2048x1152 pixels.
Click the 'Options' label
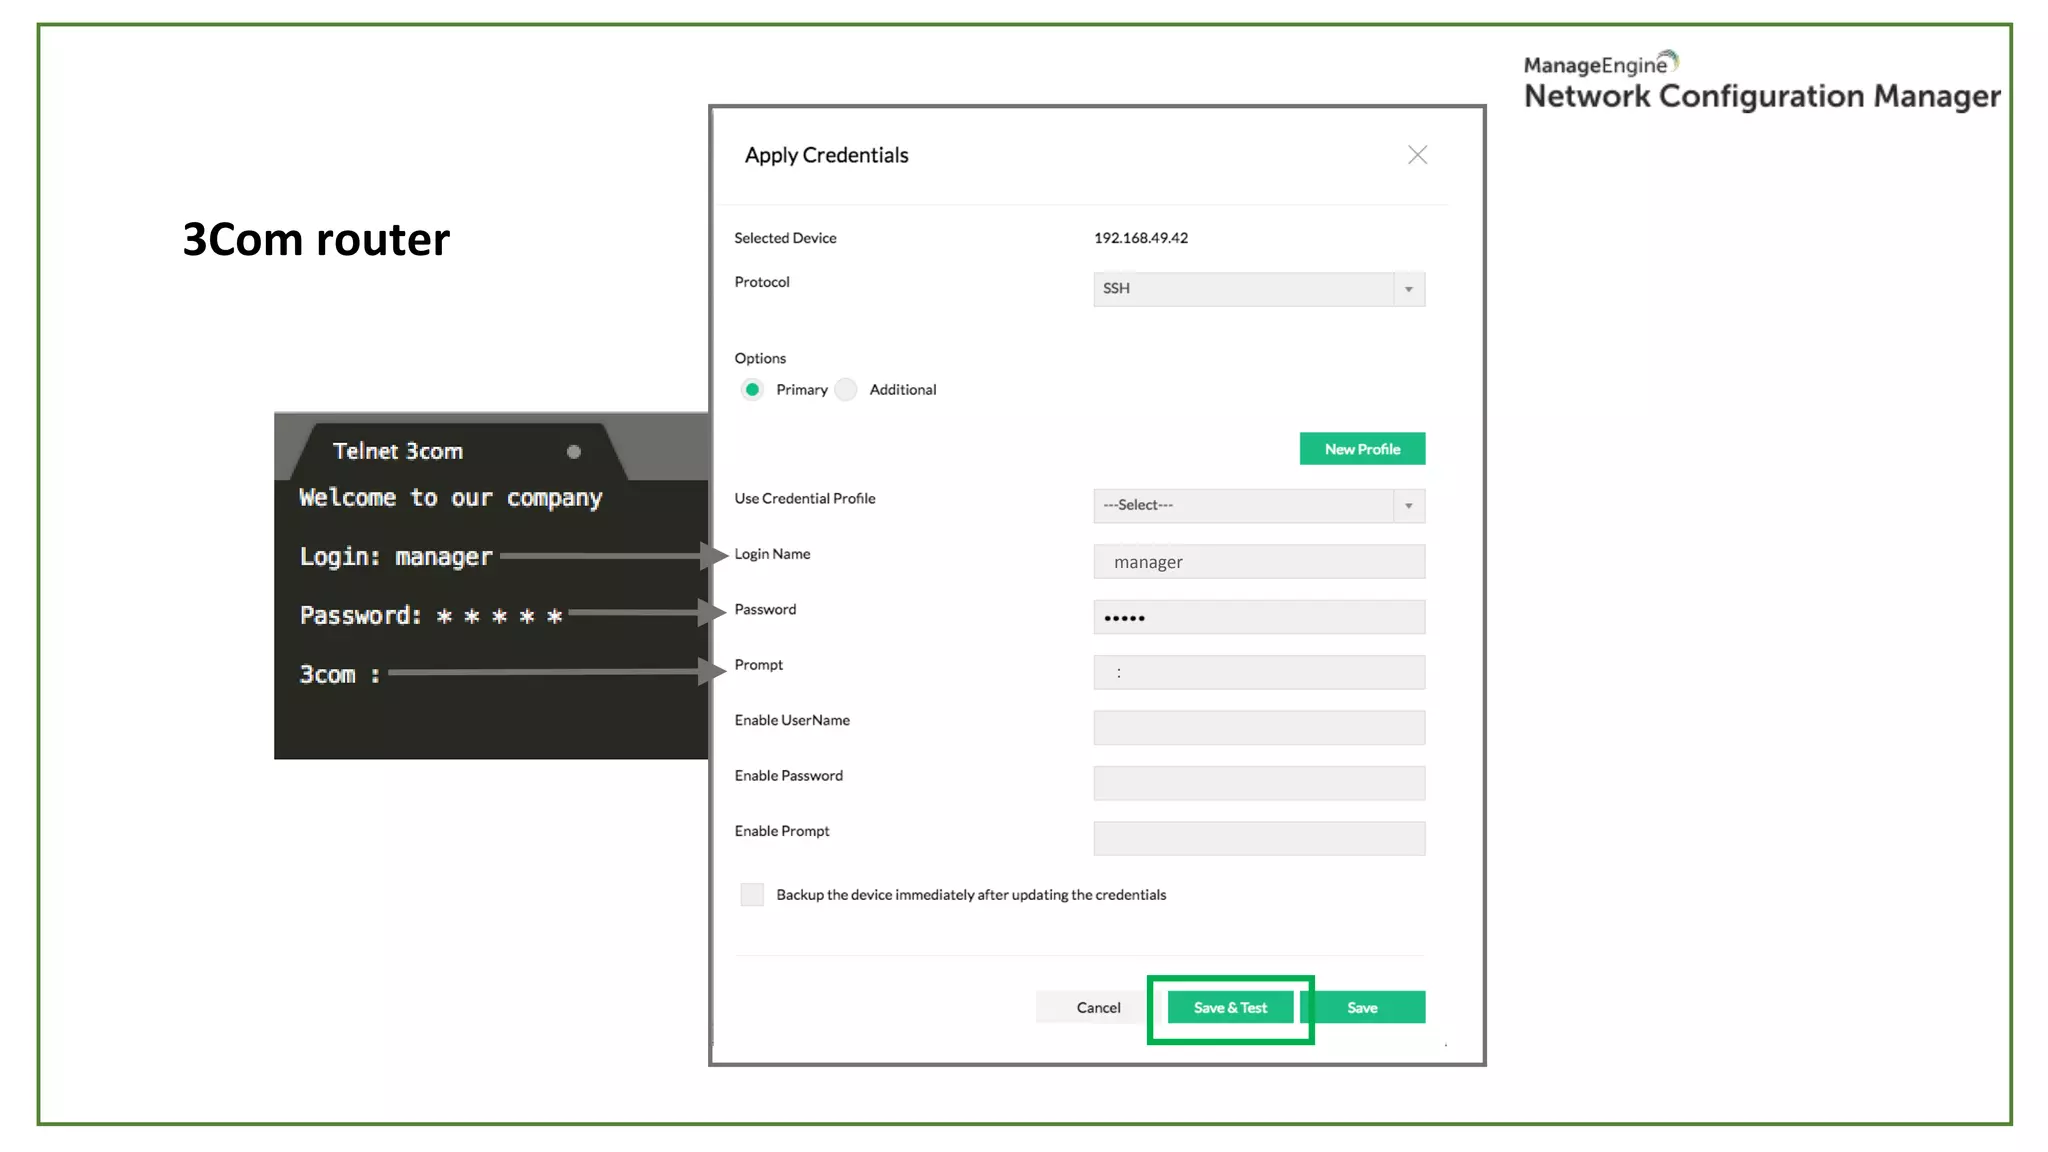tap(760, 358)
